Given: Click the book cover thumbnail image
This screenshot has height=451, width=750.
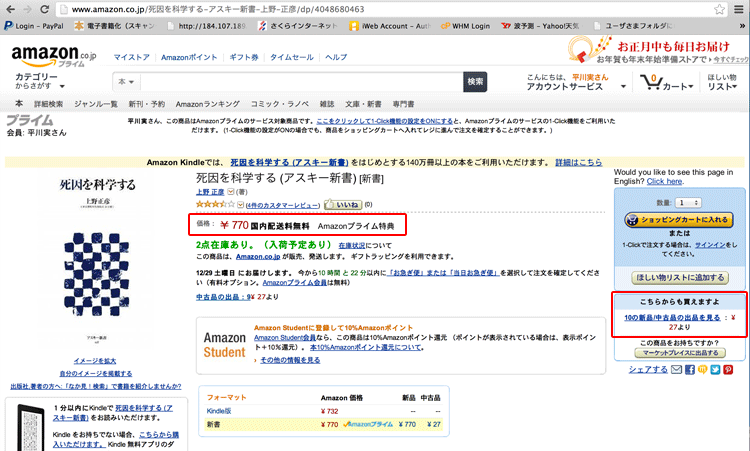Looking at the screenshot, I should (x=97, y=260).
